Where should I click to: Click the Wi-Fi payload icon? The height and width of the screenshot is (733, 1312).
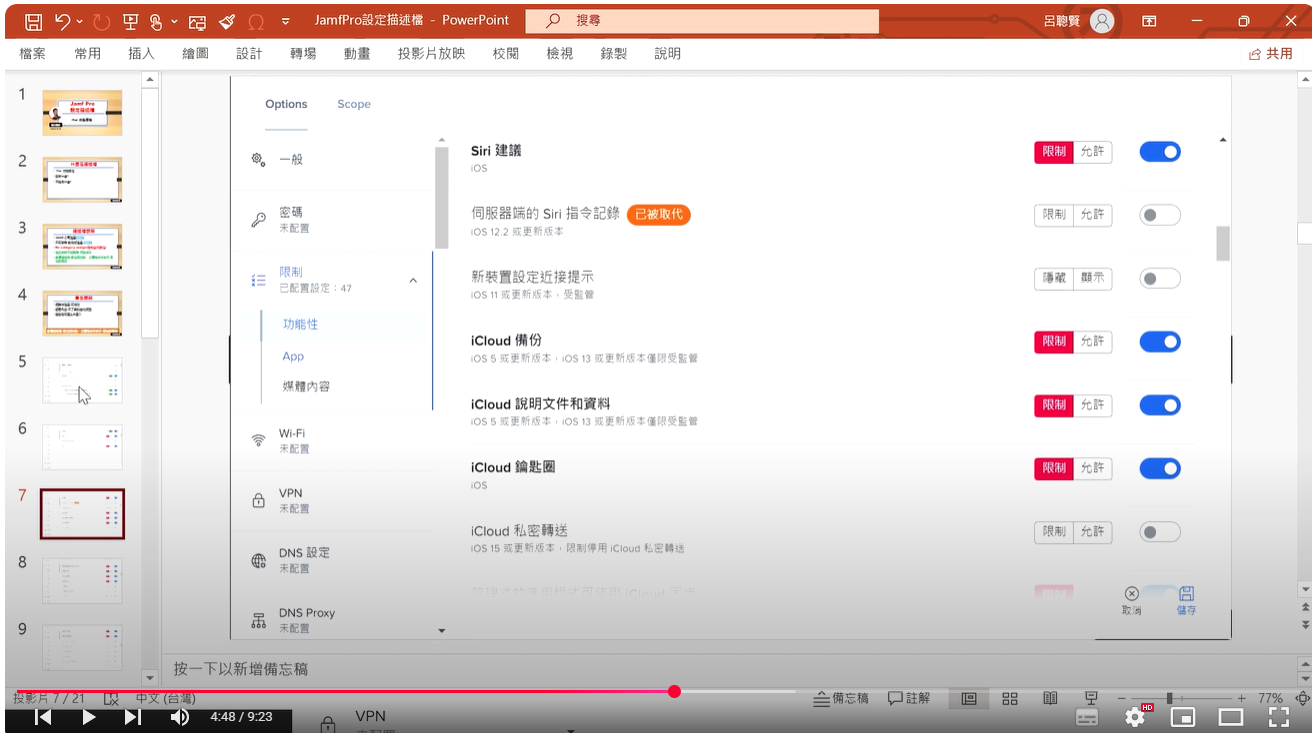pyautogui.click(x=258, y=440)
